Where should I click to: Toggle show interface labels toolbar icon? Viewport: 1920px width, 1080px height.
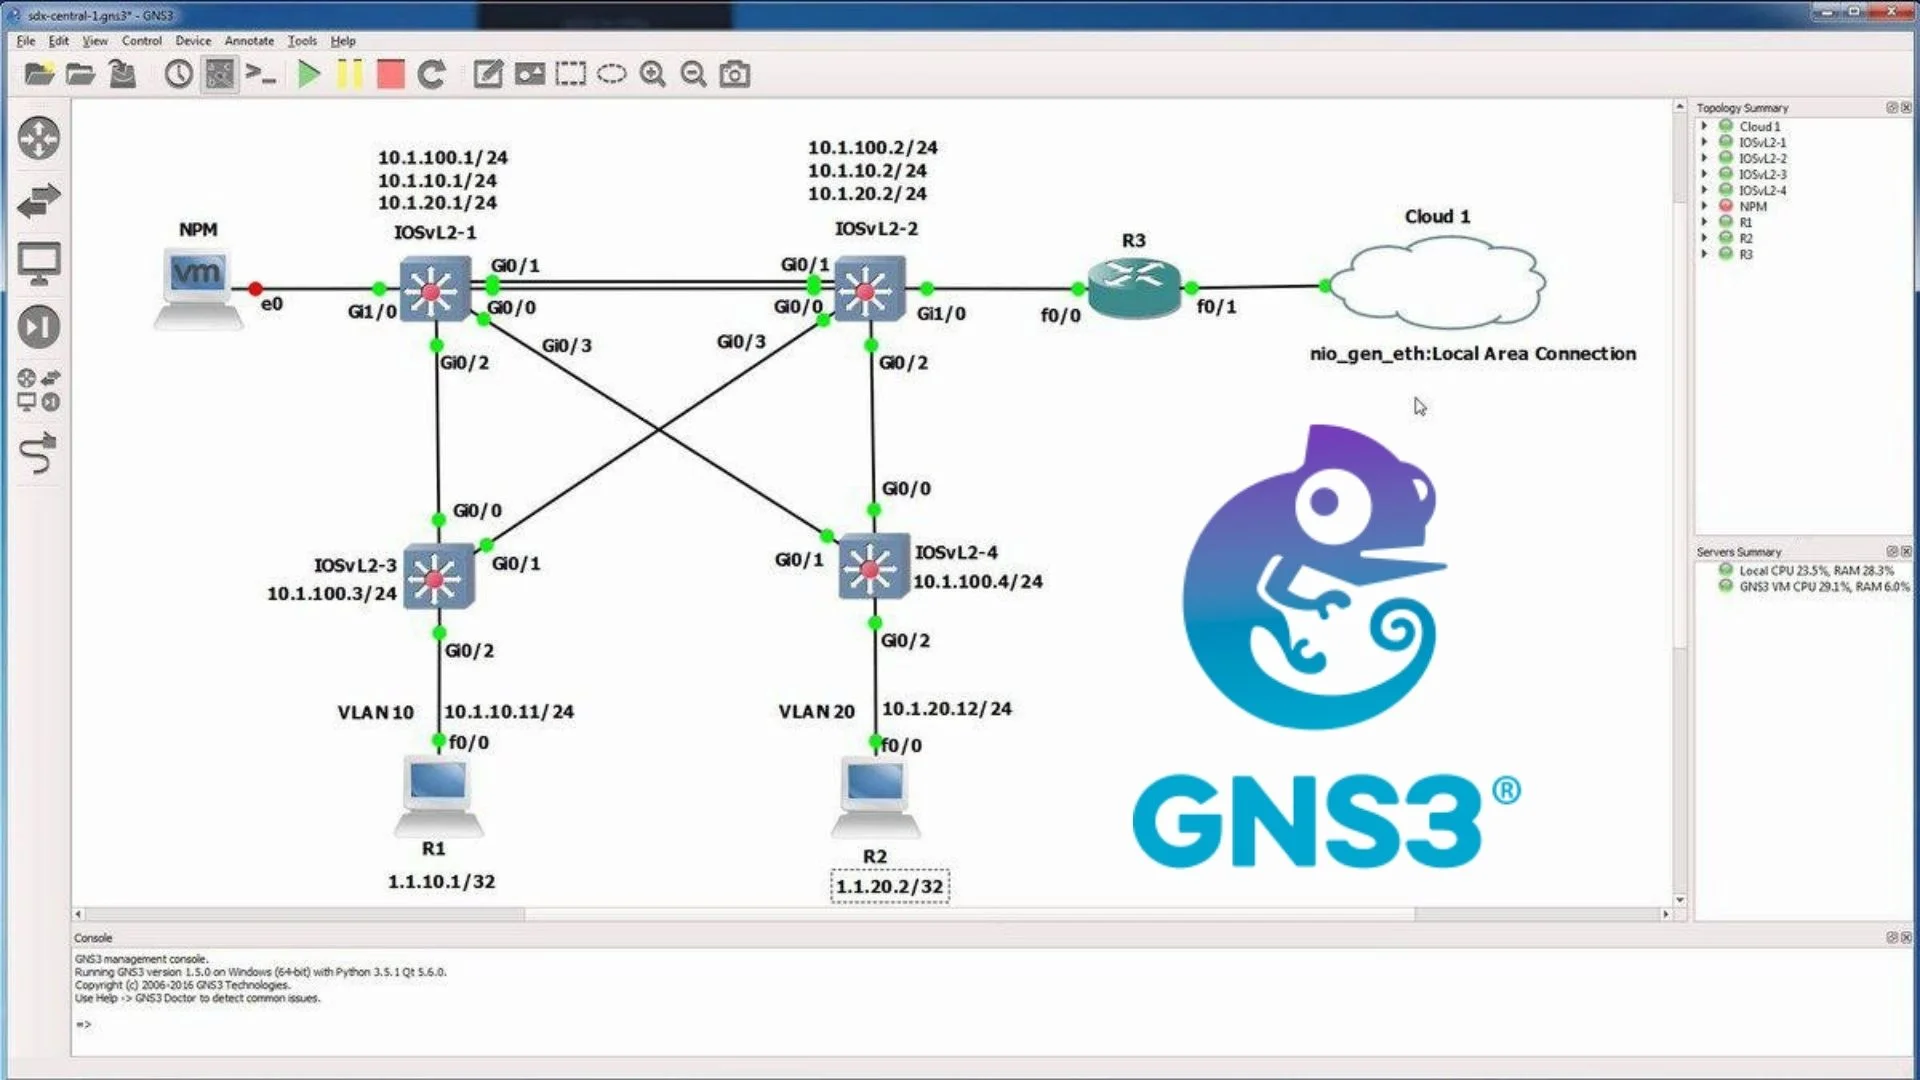coord(219,74)
